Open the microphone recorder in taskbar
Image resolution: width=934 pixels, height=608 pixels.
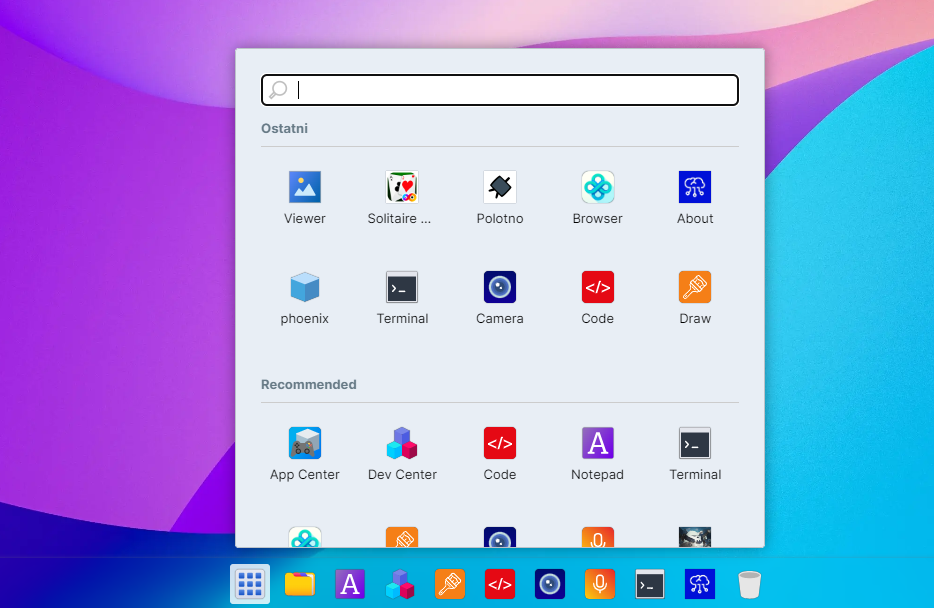click(x=600, y=584)
